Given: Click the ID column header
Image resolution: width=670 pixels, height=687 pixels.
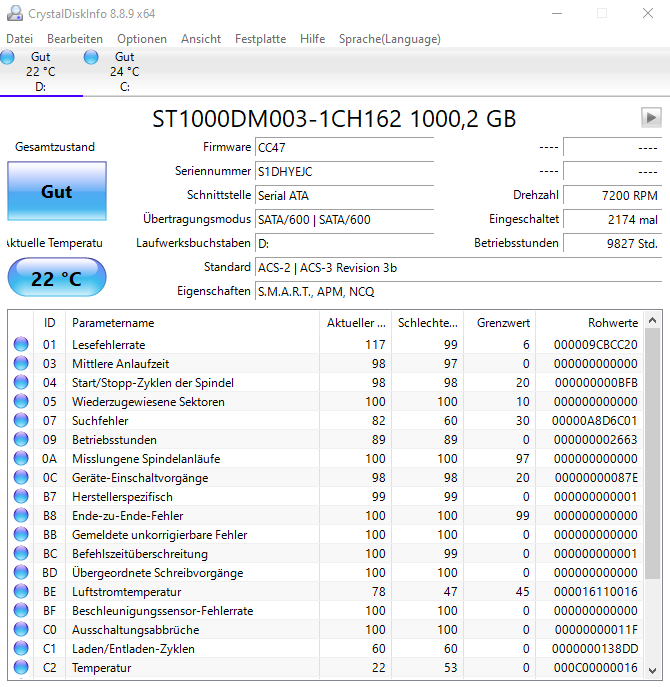Looking at the screenshot, I should [50, 323].
